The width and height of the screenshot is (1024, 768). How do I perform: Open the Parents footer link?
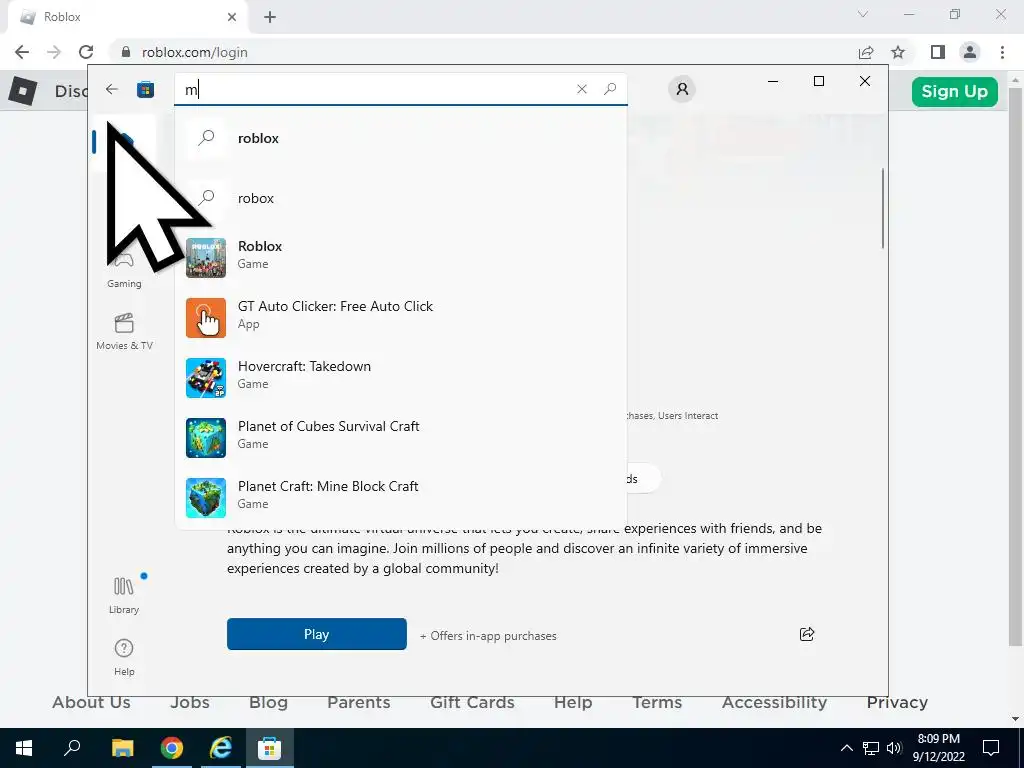[359, 702]
